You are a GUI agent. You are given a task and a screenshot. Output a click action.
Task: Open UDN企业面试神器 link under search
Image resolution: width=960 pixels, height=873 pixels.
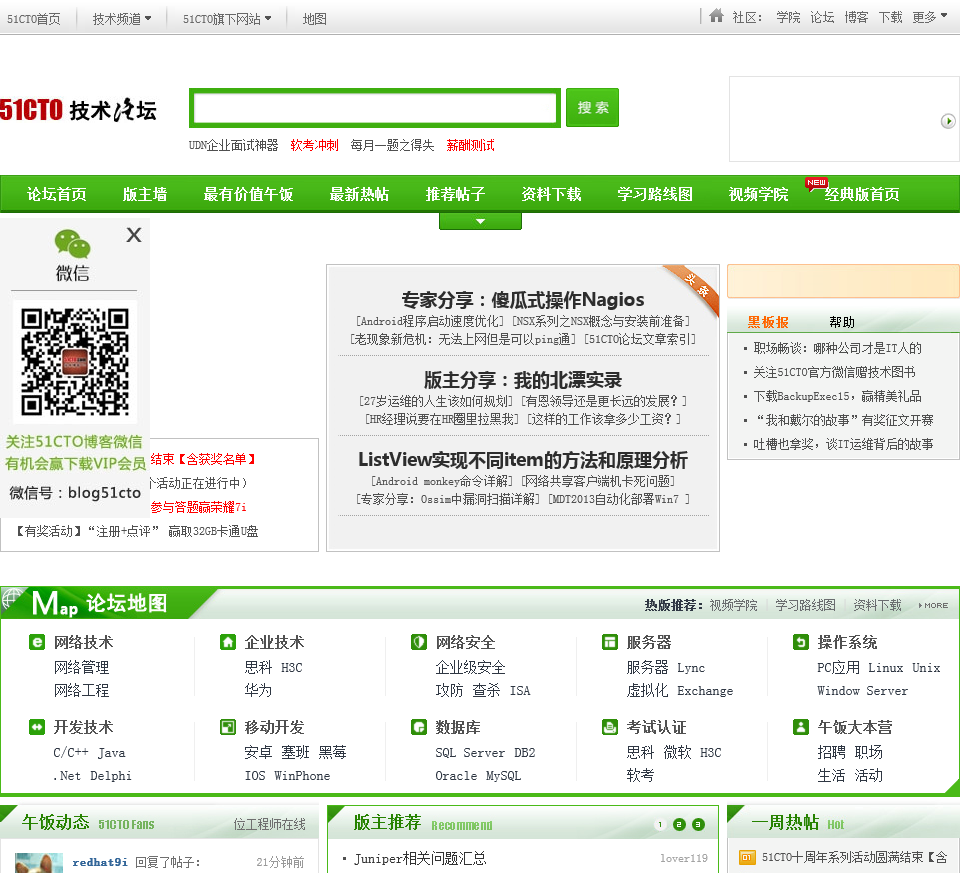(x=233, y=145)
